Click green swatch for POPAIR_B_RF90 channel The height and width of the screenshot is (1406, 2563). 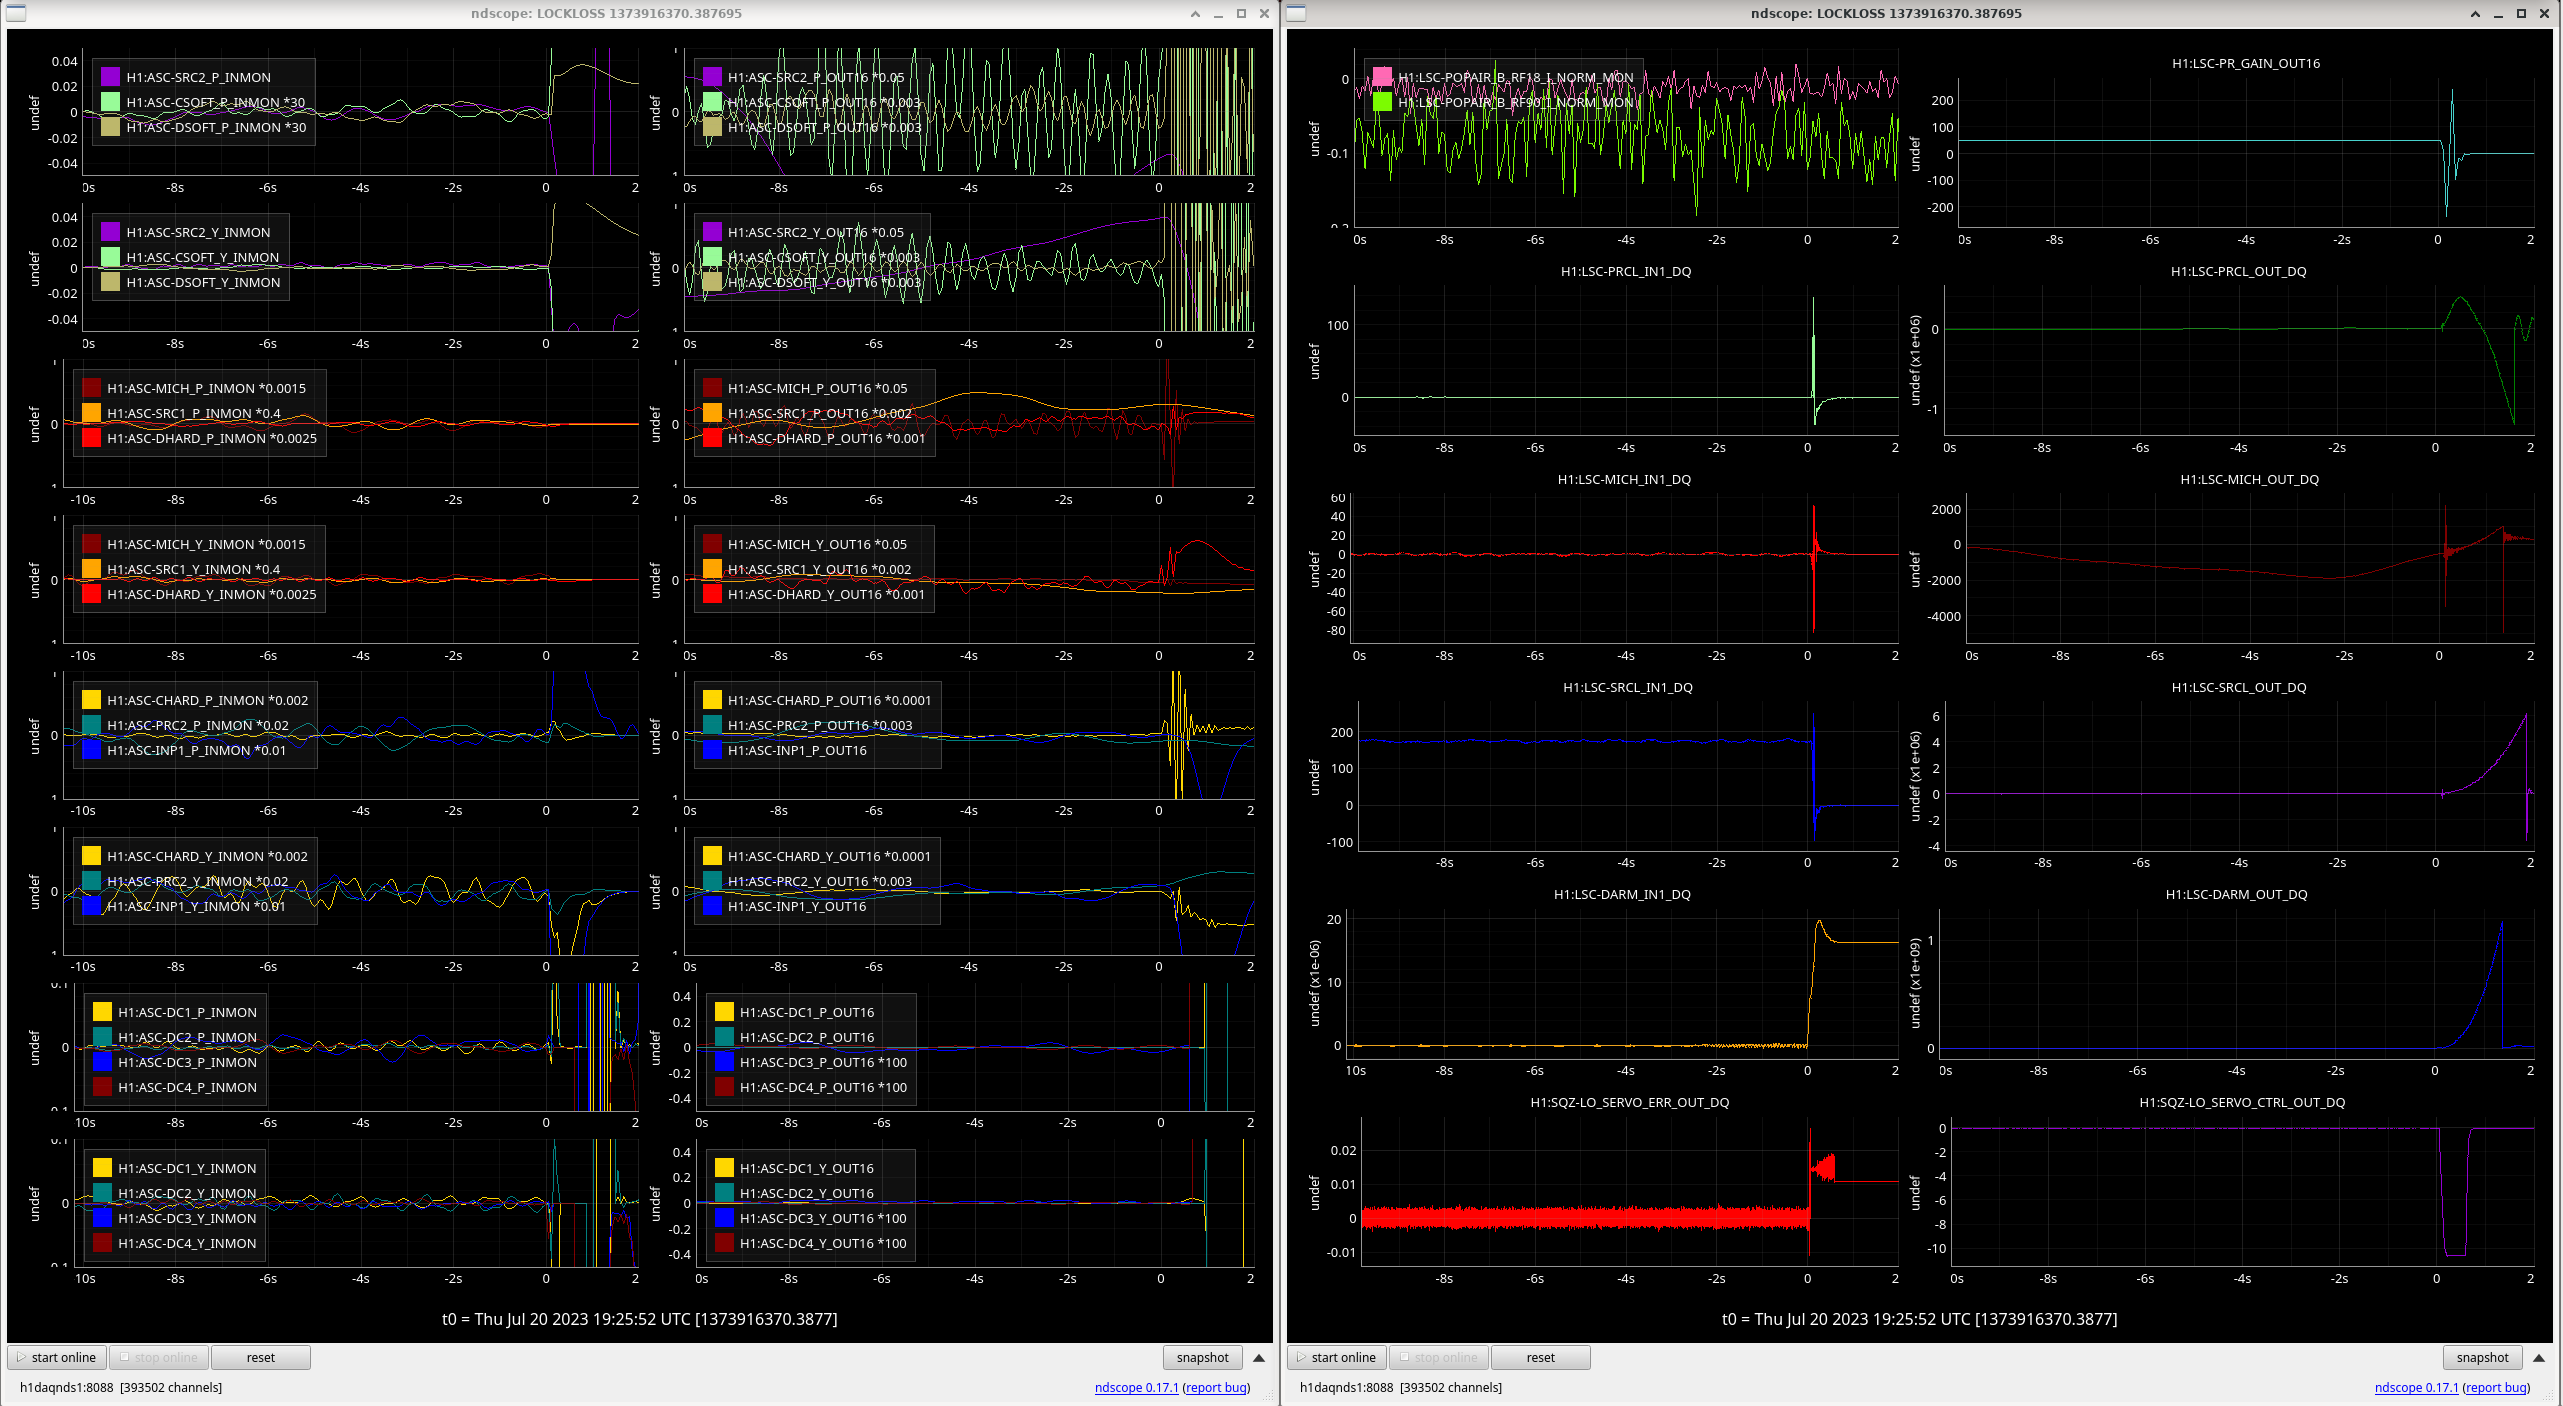(1382, 102)
